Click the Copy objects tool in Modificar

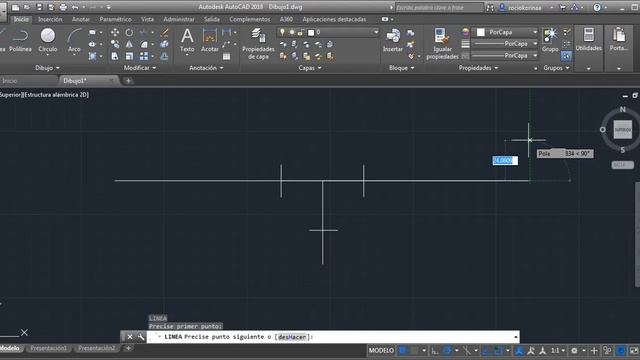click(115, 44)
